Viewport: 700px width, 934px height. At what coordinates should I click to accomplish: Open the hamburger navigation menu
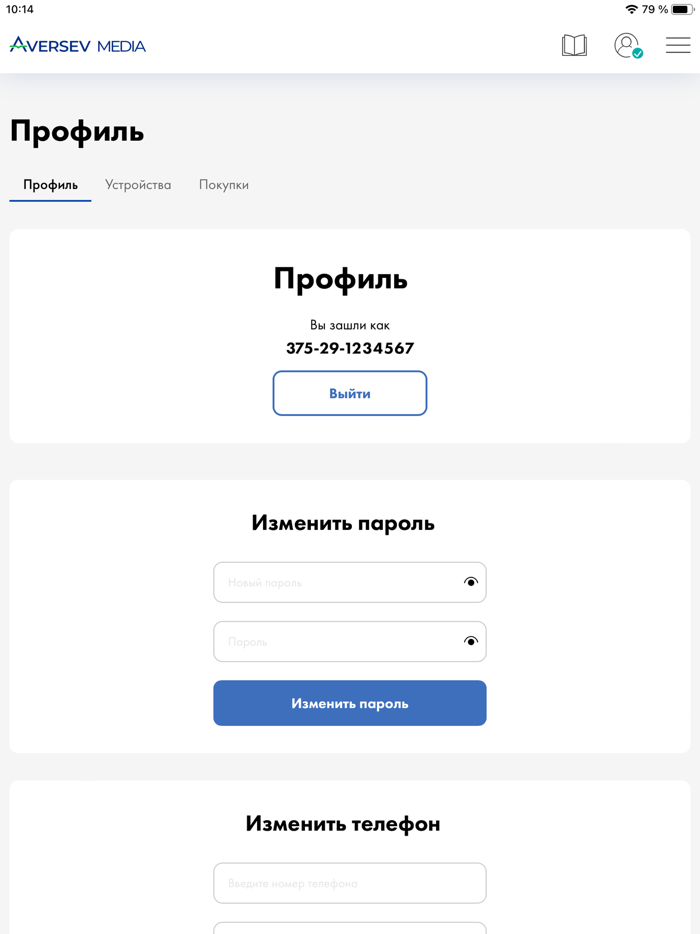click(x=677, y=45)
